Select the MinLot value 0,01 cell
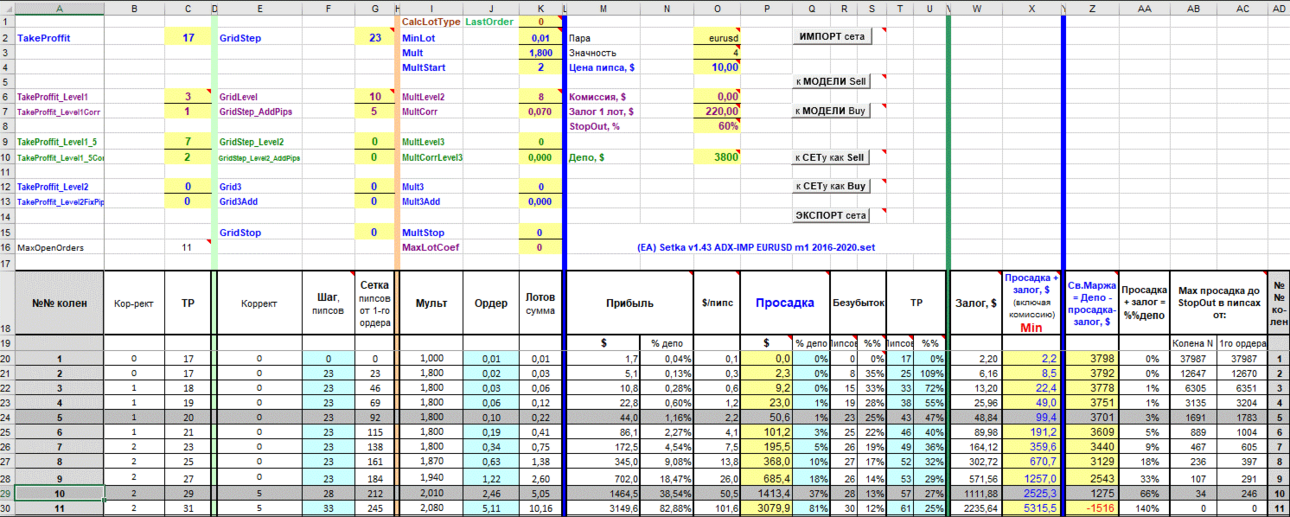 [540, 37]
